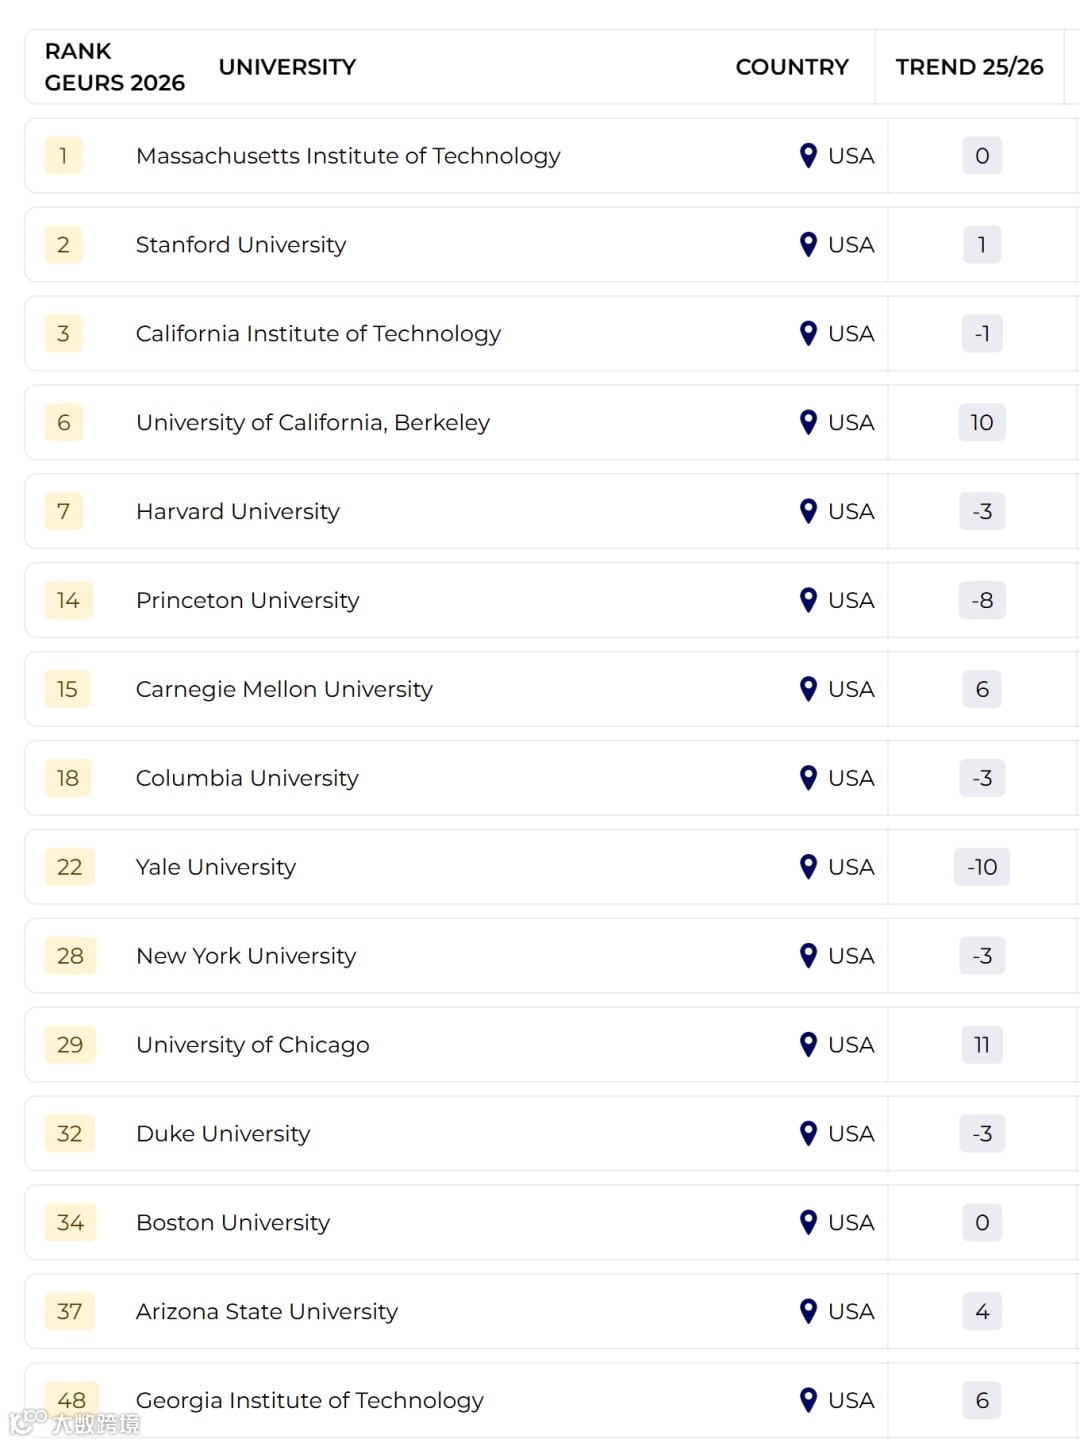Open the Massachusetts Institute of Technology entry
This screenshot has height=1443, width=1080.
pyautogui.click(x=348, y=156)
